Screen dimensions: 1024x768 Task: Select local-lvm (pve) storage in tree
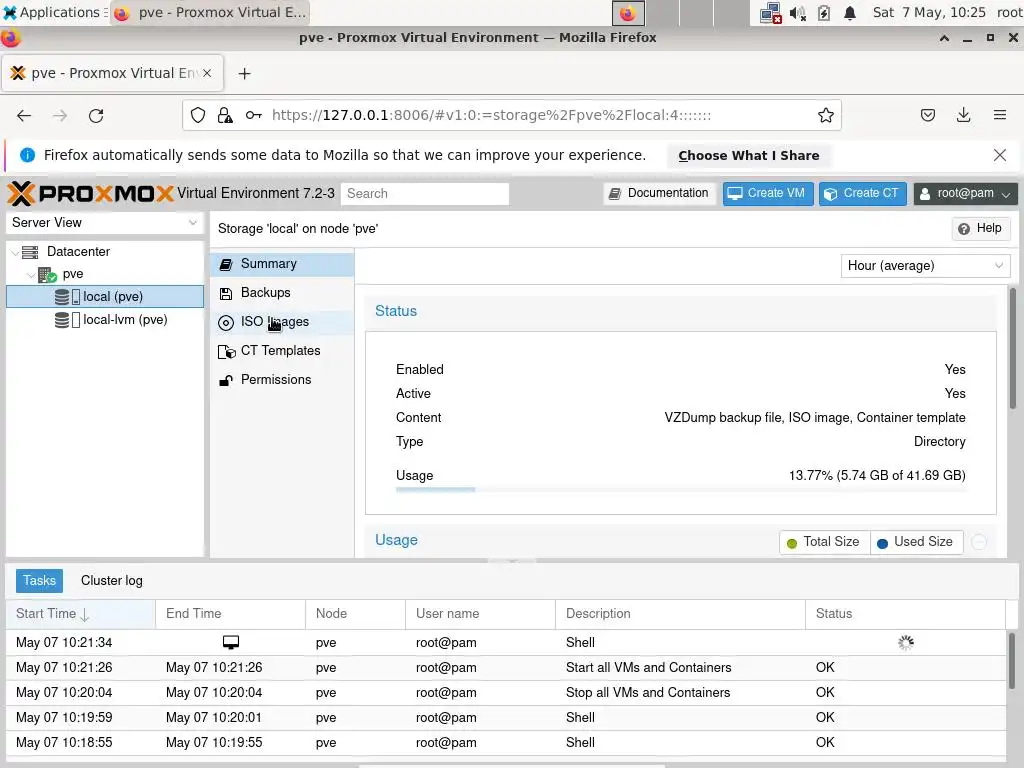pyautogui.click(x=105, y=319)
